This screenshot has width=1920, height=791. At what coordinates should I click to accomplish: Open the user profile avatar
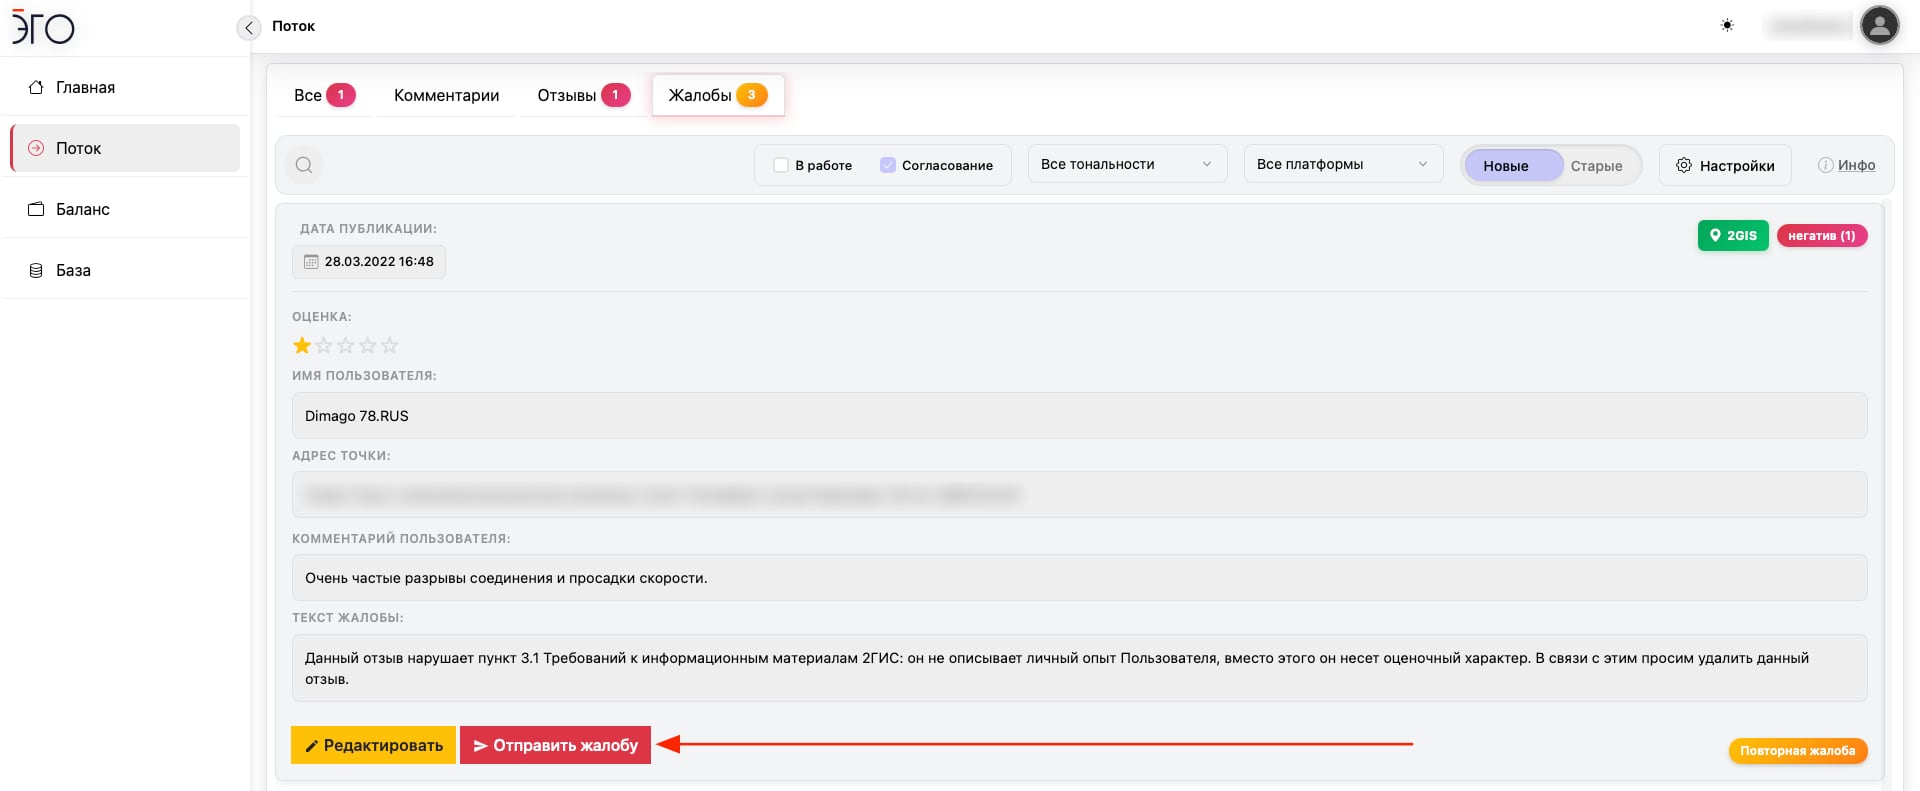point(1879,26)
